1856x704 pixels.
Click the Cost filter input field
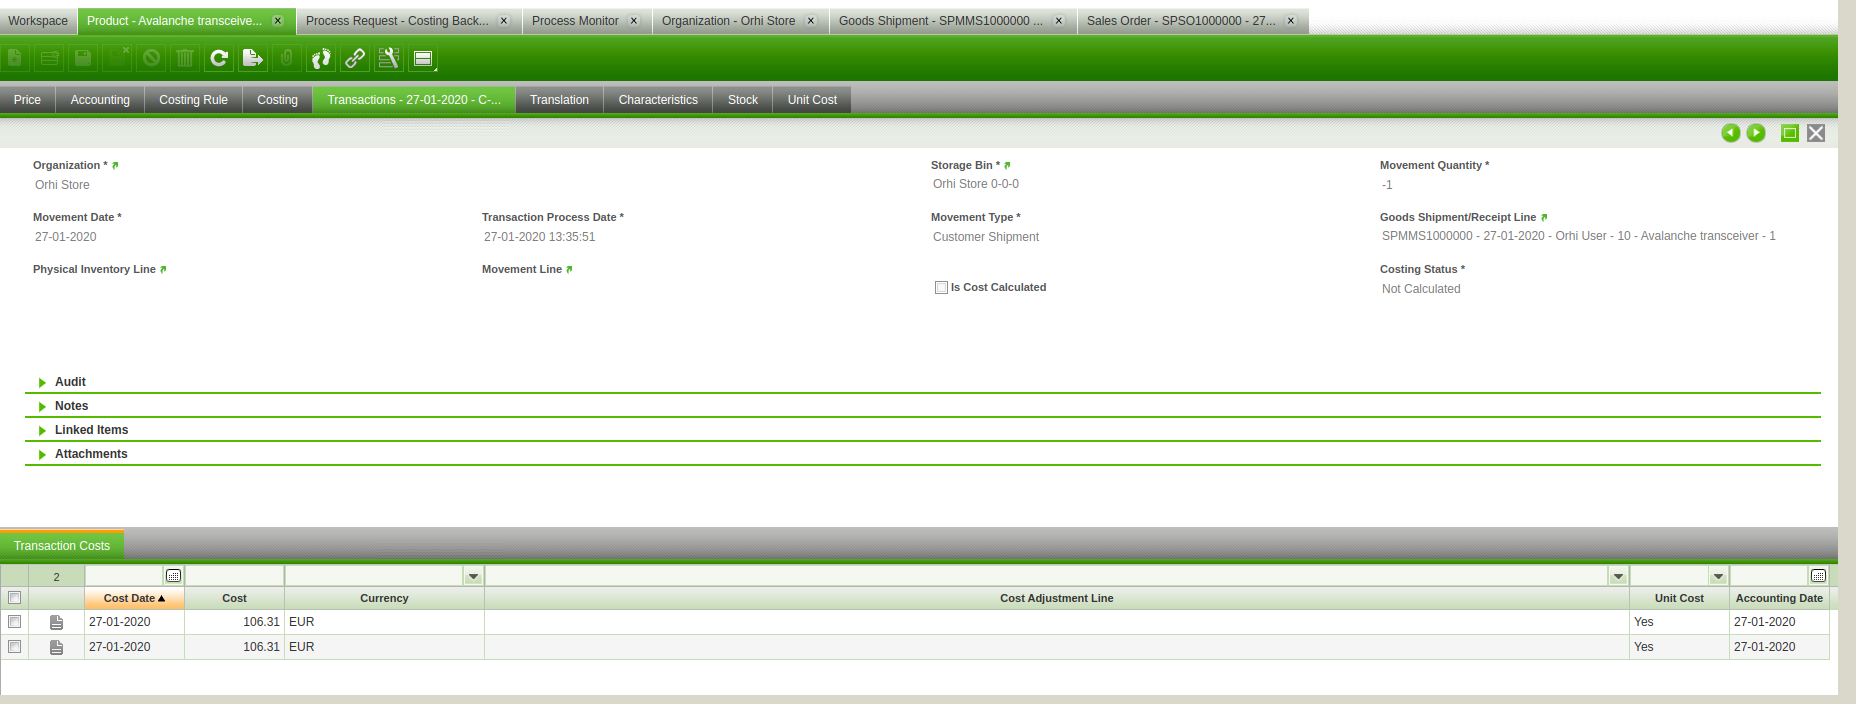coord(234,576)
